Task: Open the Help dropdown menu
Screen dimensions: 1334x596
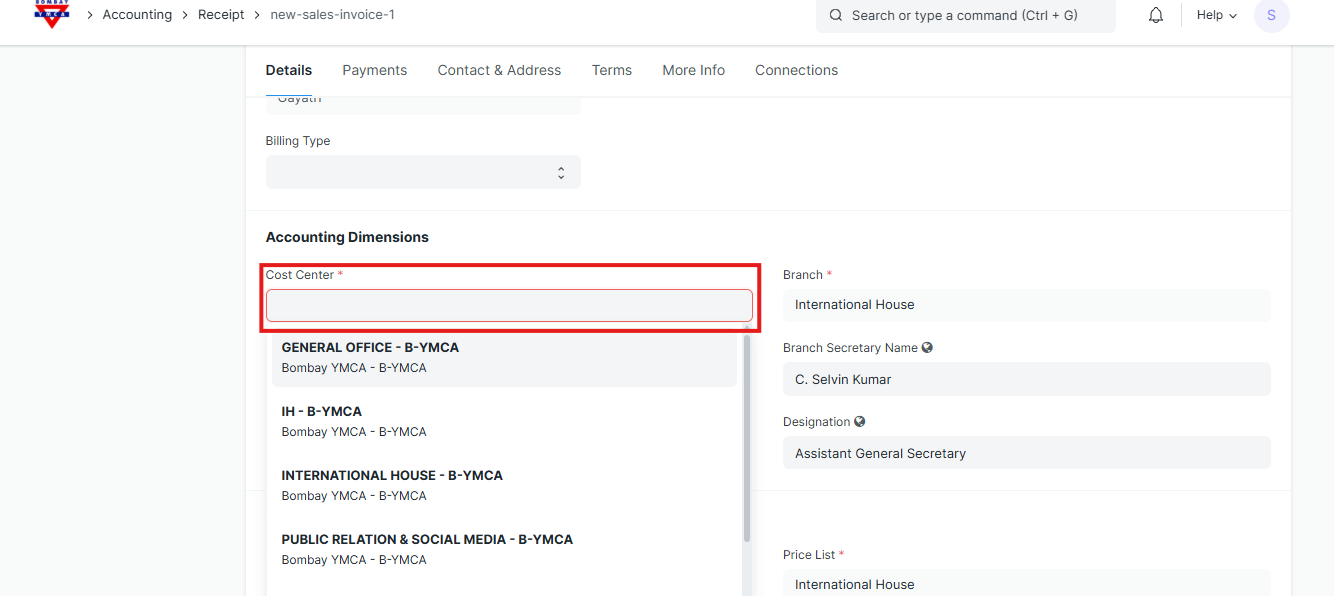Action: [1216, 15]
